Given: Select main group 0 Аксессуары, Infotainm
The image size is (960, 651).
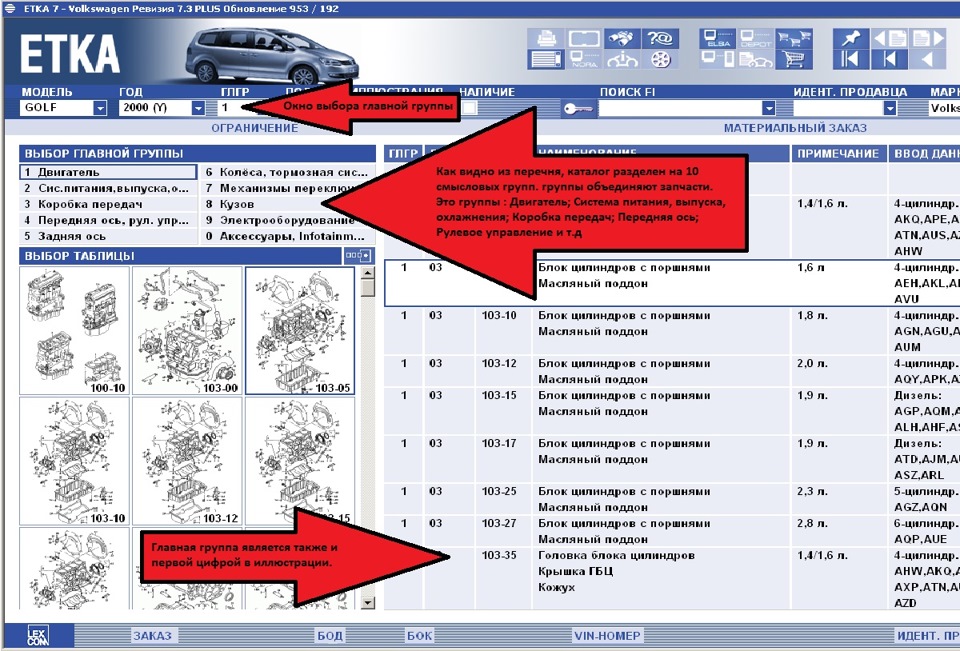Looking at the screenshot, I should (x=287, y=236).
